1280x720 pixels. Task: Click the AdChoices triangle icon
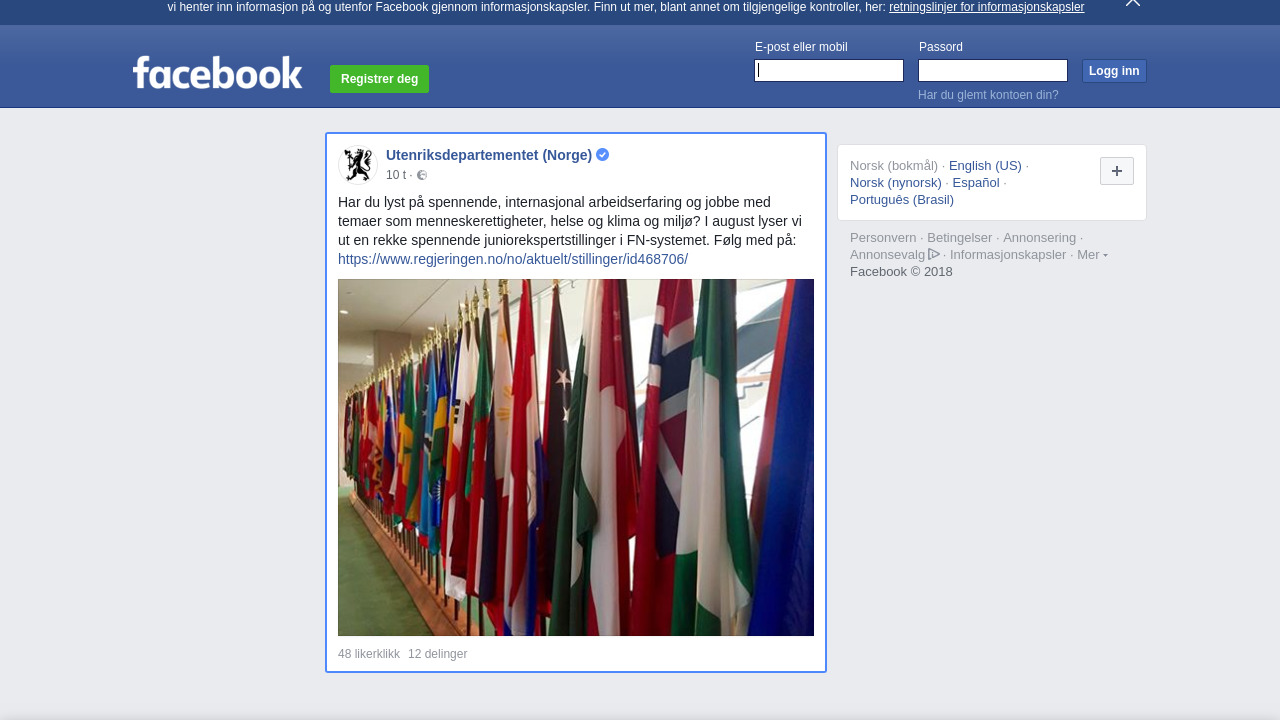pyautogui.click(x=934, y=254)
